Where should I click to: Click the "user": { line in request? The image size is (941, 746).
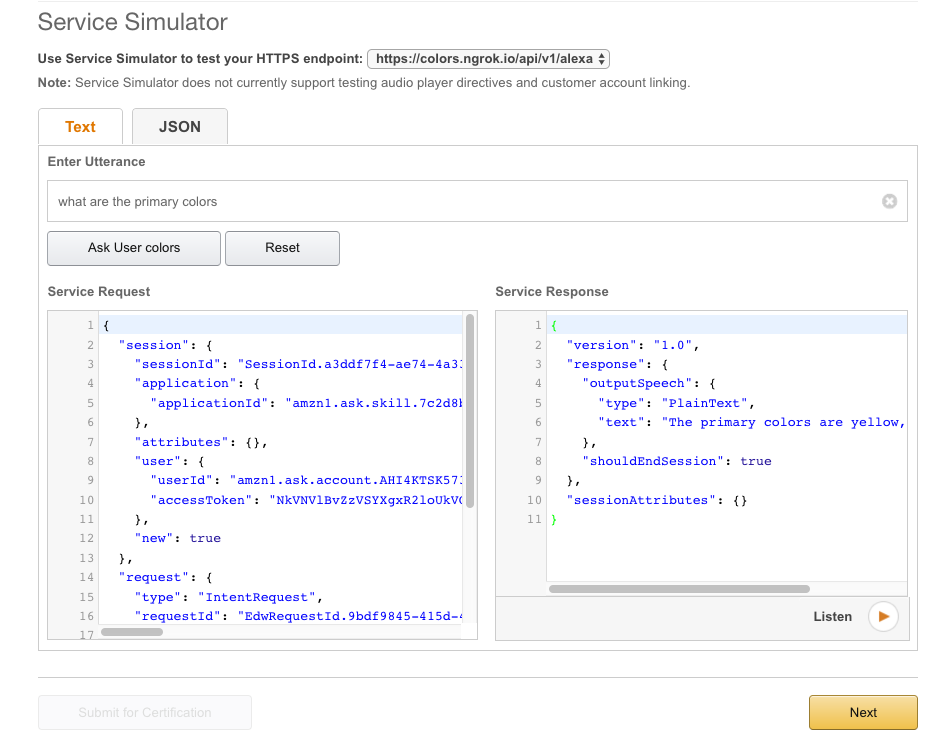point(169,462)
